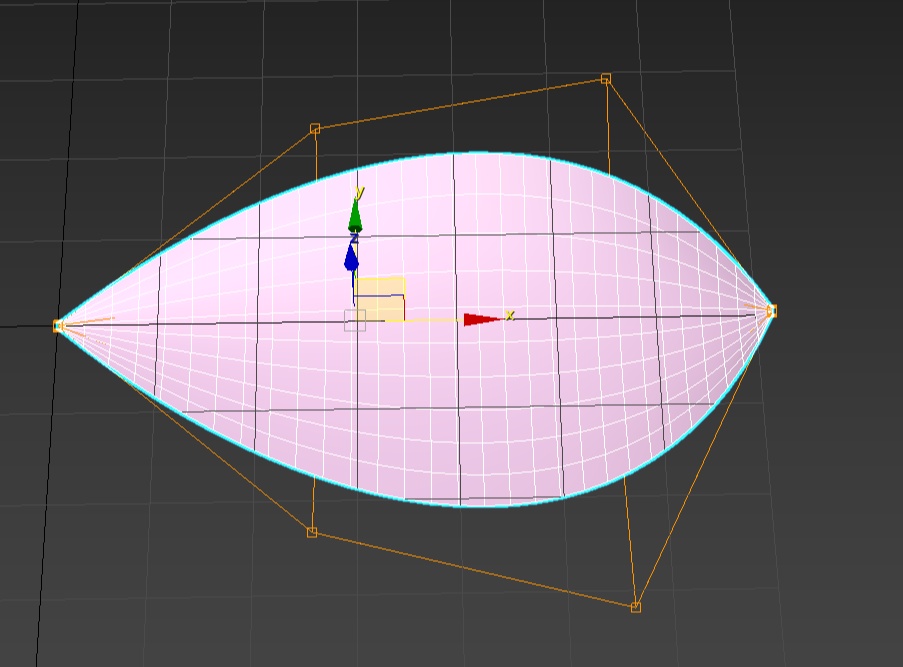Click the yellow y label of the gizmo
This screenshot has height=667, width=903.
360,192
